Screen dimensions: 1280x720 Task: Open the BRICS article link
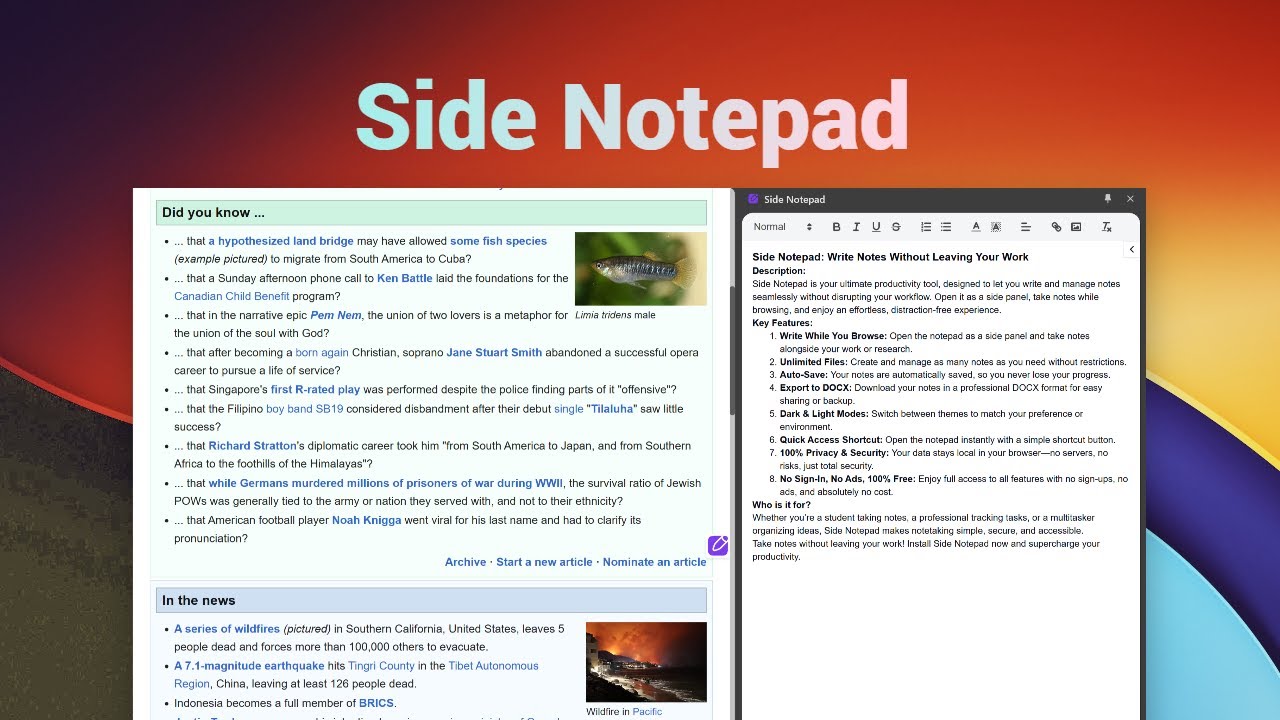coord(376,703)
